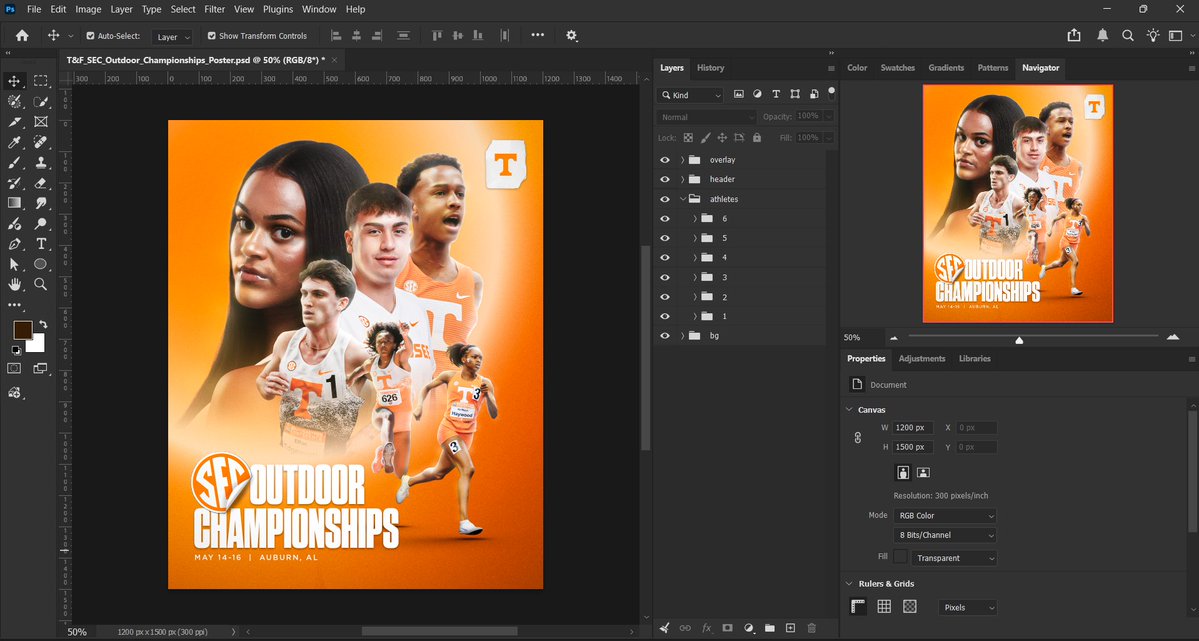Click the Home icon in options bar
1199x641 pixels.
[x=22, y=35]
